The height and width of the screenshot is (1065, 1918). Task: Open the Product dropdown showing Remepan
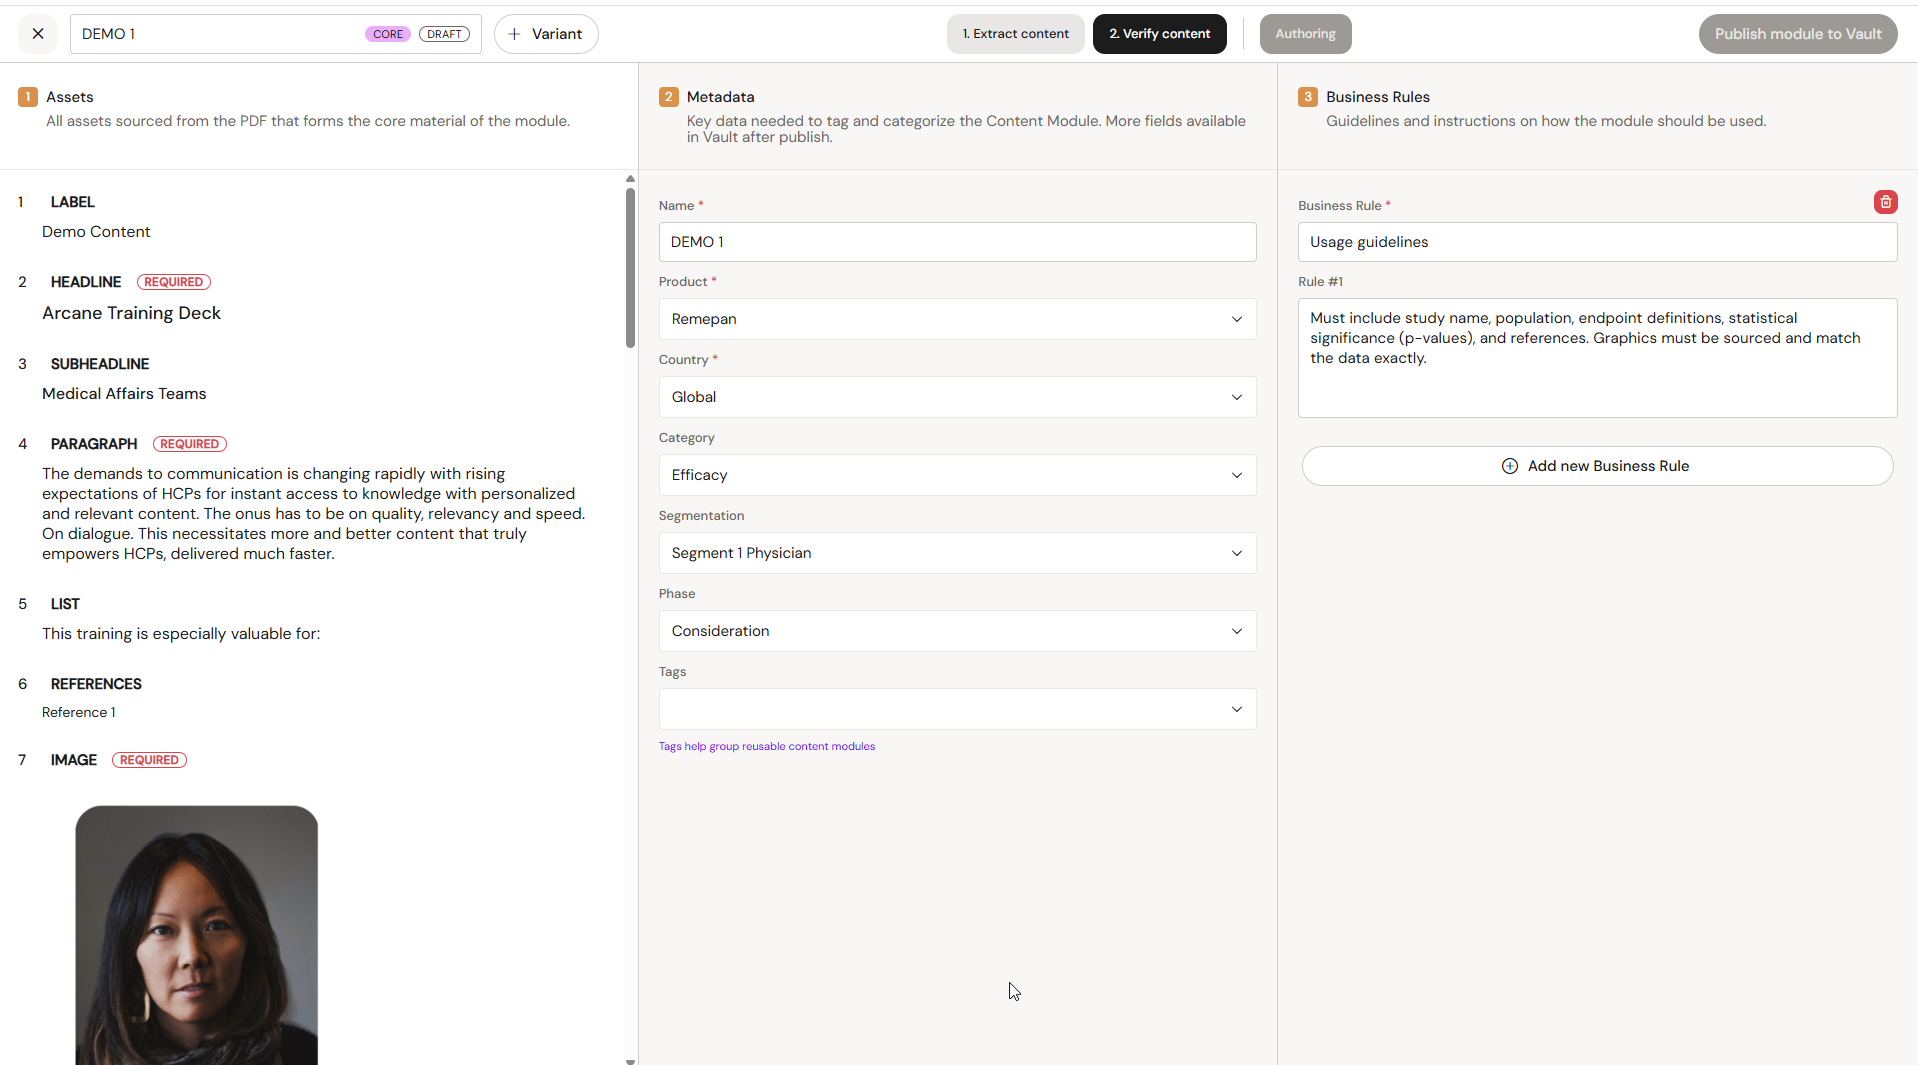coord(957,319)
